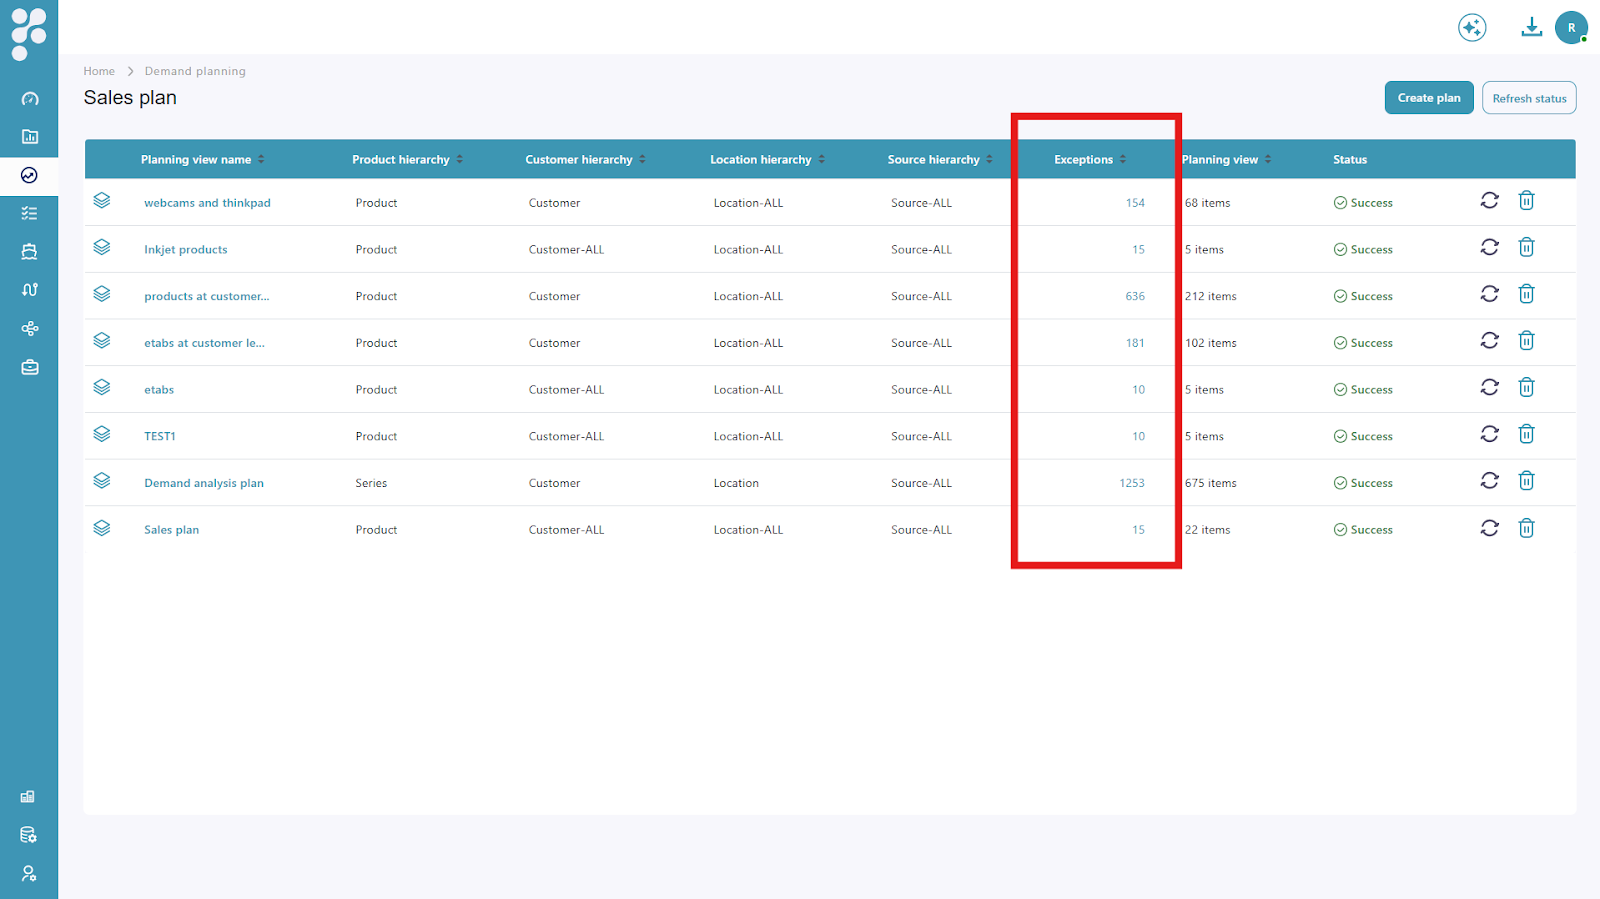Open the user admin sidebar icon
1600x899 pixels.
click(x=28, y=873)
